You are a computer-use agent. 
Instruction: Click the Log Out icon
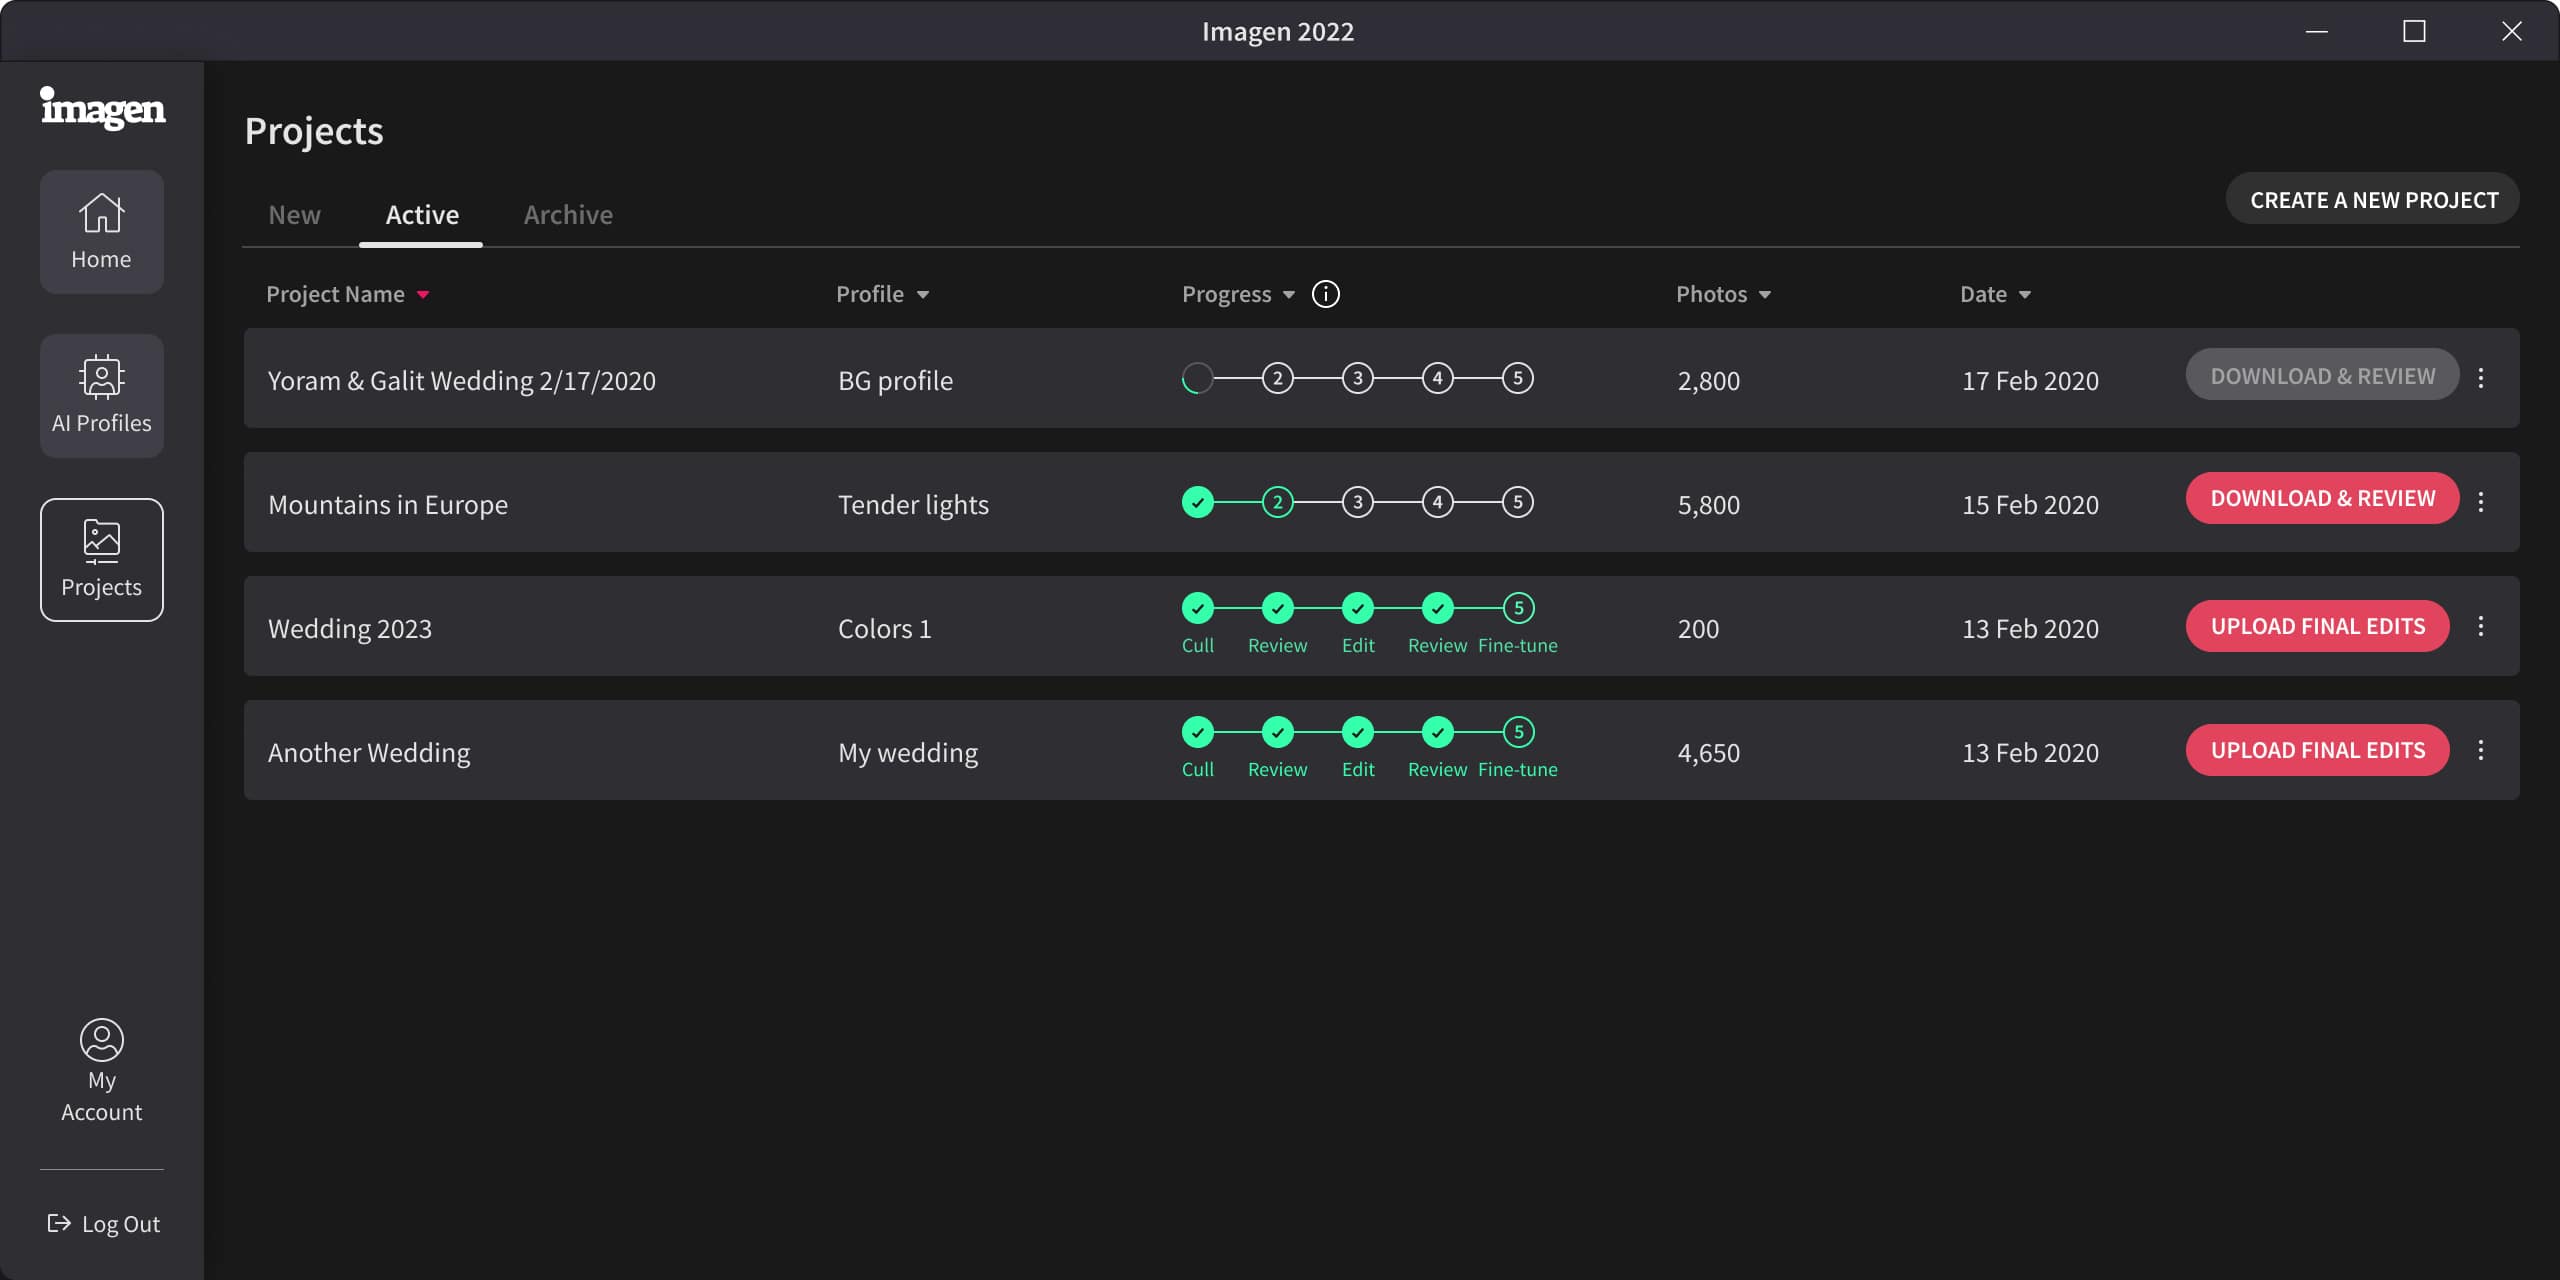pyautogui.click(x=59, y=1223)
